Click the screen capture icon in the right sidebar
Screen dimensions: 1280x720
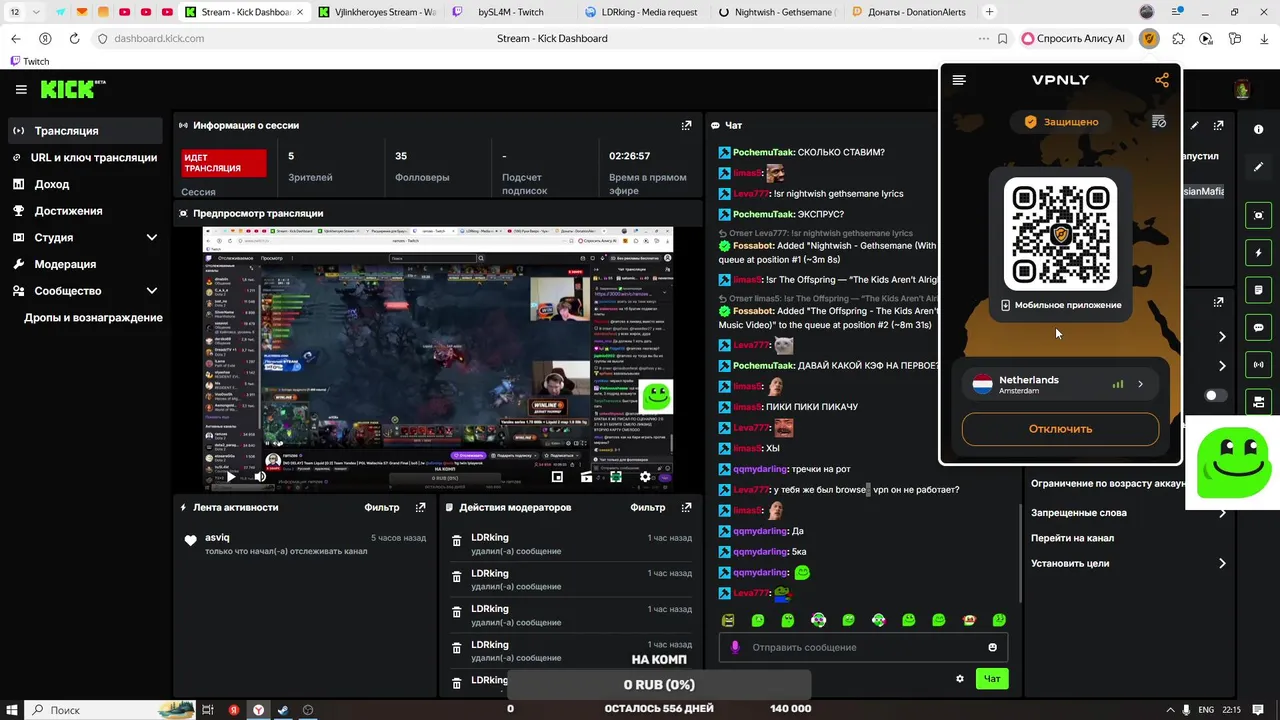pyautogui.click(x=1259, y=215)
